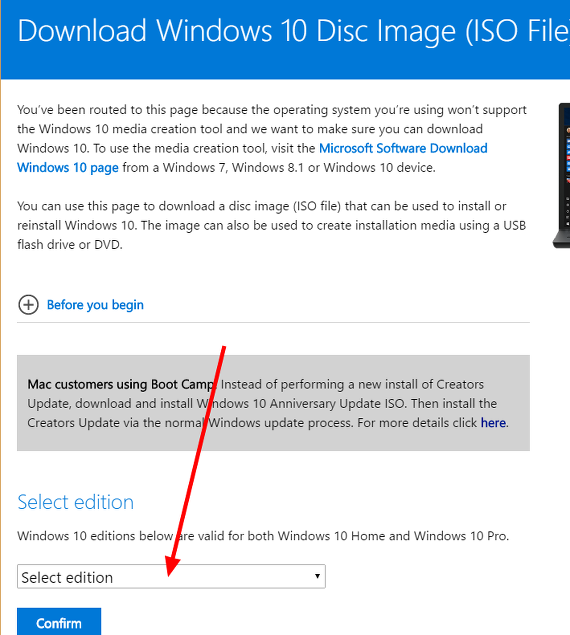Click the light blue Select edition heading
570x635 pixels.
pos(75,502)
